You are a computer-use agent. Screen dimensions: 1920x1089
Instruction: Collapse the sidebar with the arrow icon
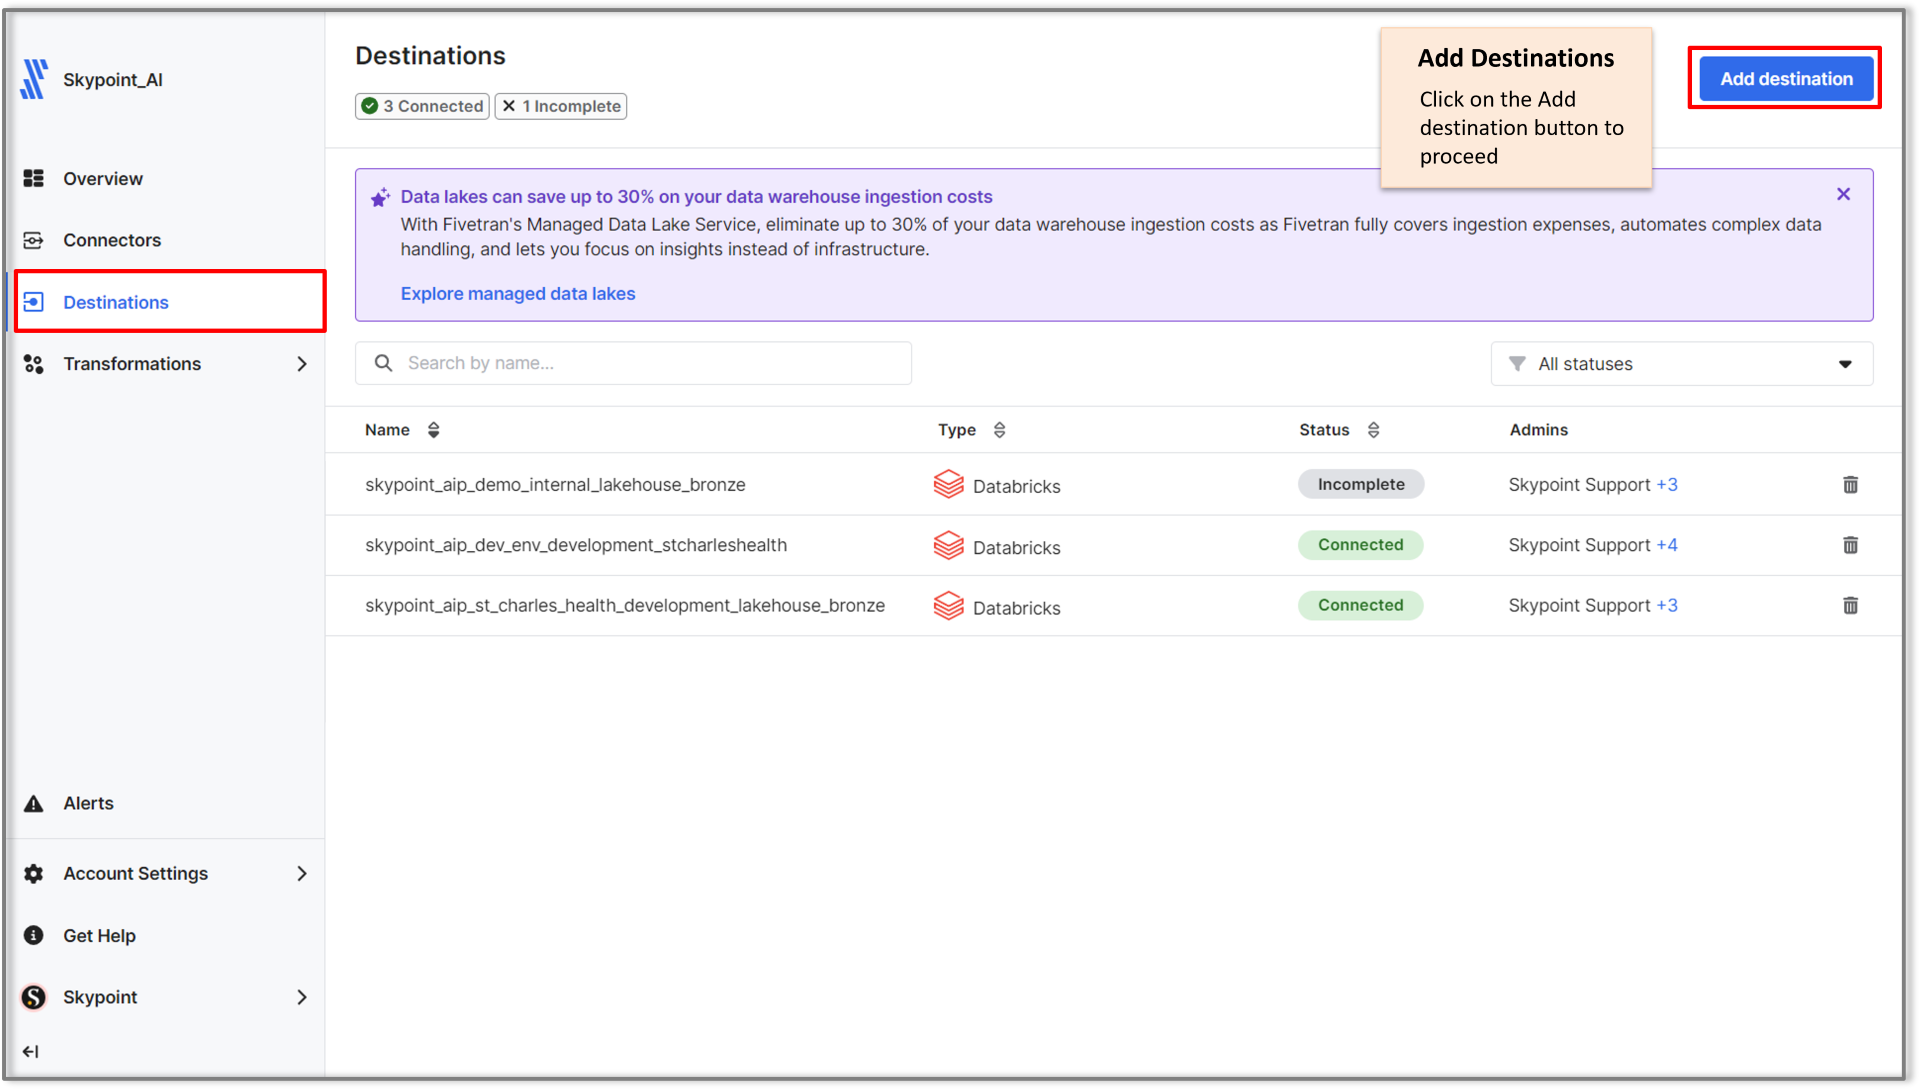click(31, 1051)
